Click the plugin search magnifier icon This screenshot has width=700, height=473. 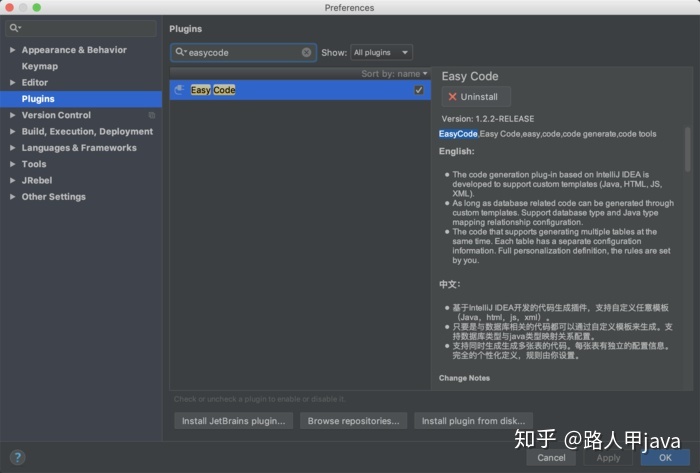point(180,52)
